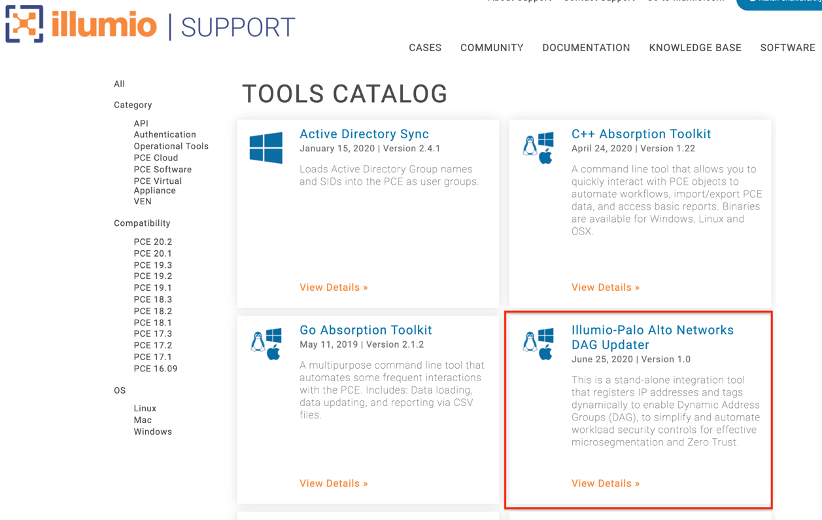Open Illumio-Palo Alto Networks DAG Updater title

point(652,337)
